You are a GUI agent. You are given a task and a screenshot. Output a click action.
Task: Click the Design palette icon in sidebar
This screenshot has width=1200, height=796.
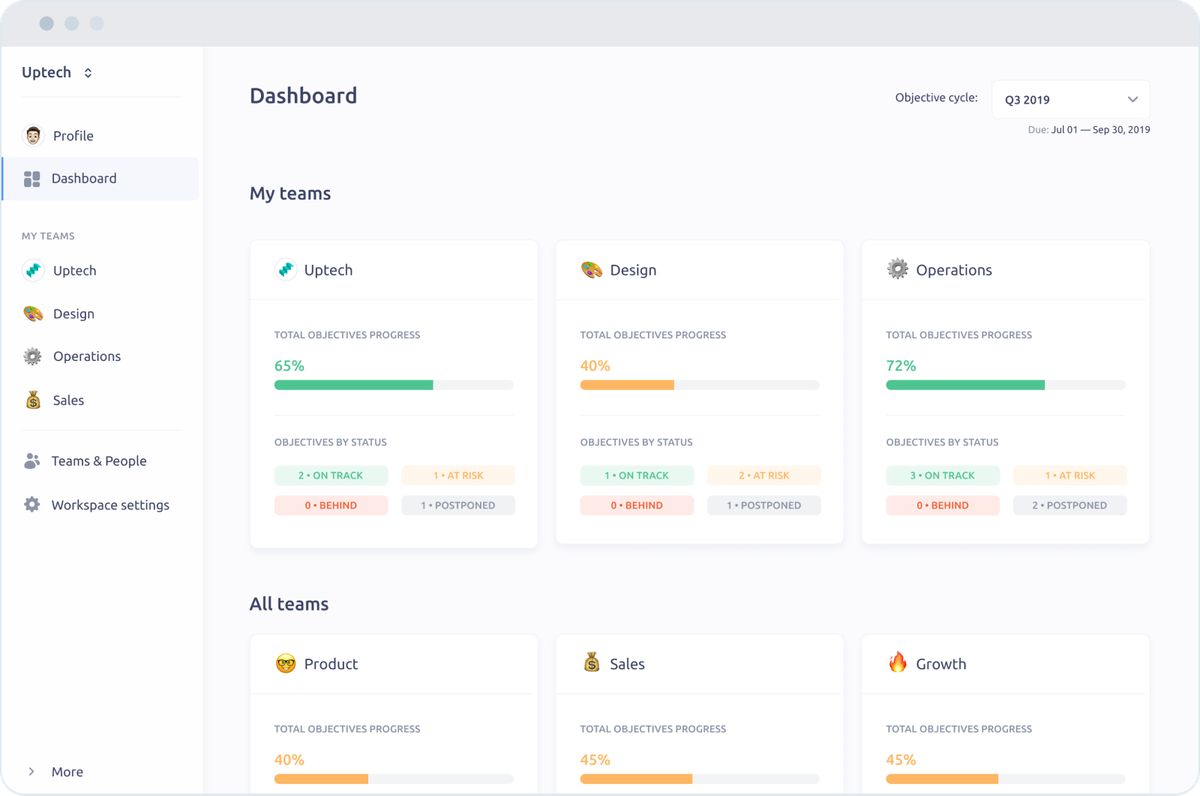pos(33,314)
